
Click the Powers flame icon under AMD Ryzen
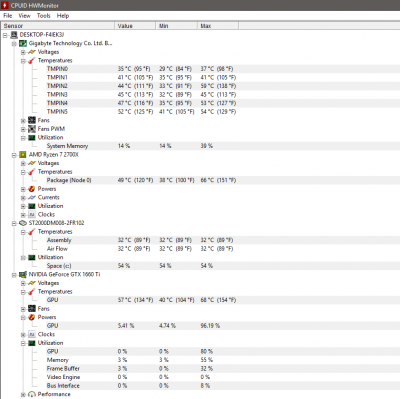(x=32, y=189)
